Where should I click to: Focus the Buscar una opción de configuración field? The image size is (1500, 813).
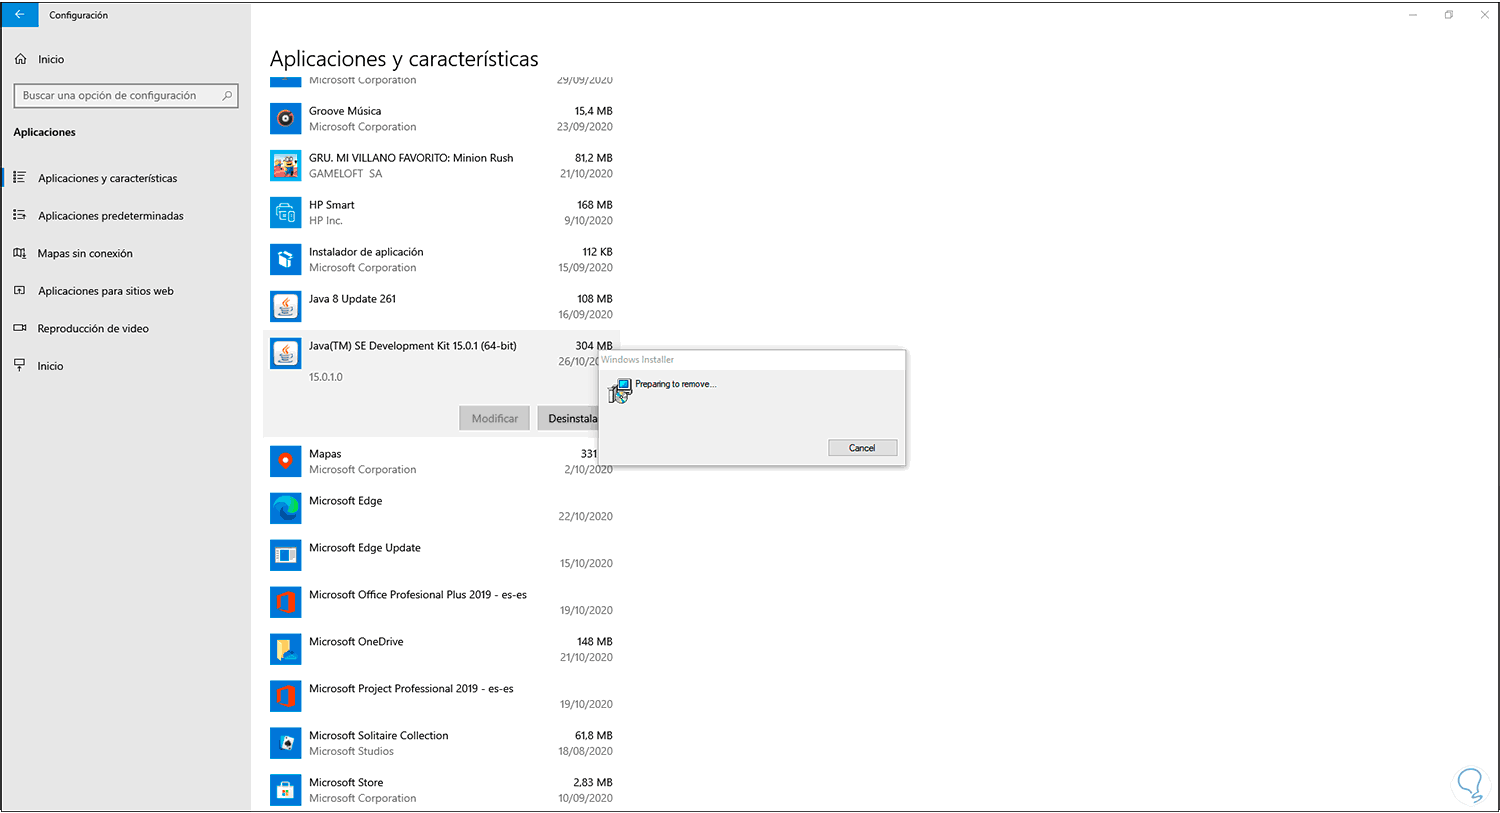126,96
